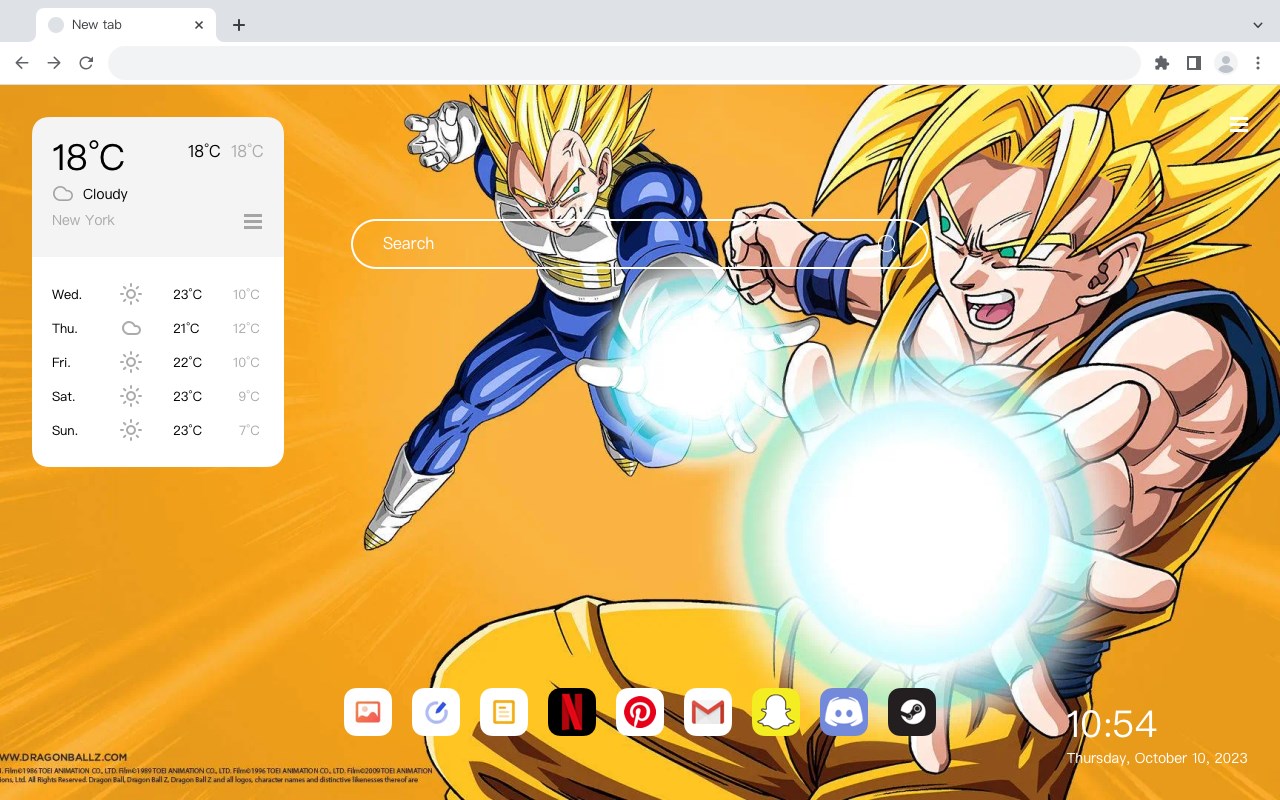Open the to-do checklist icon
Image resolution: width=1280 pixels, height=800 pixels.
(x=436, y=712)
